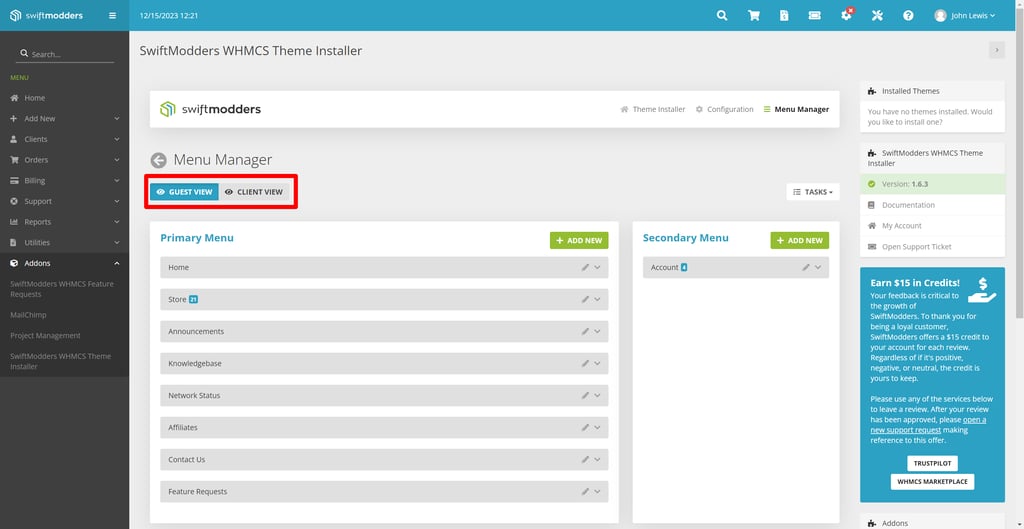Open the help question mark icon
This screenshot has width=1024, height=529.
908,16
